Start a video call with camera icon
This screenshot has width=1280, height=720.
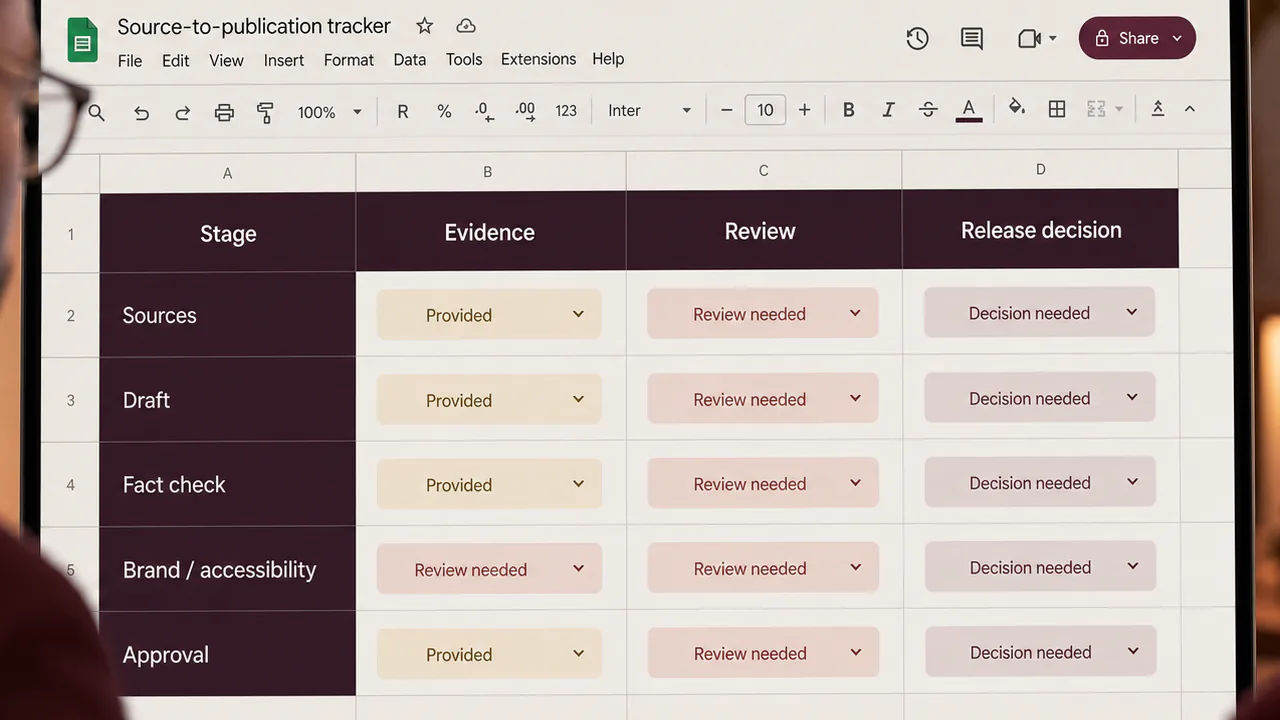1029,38
